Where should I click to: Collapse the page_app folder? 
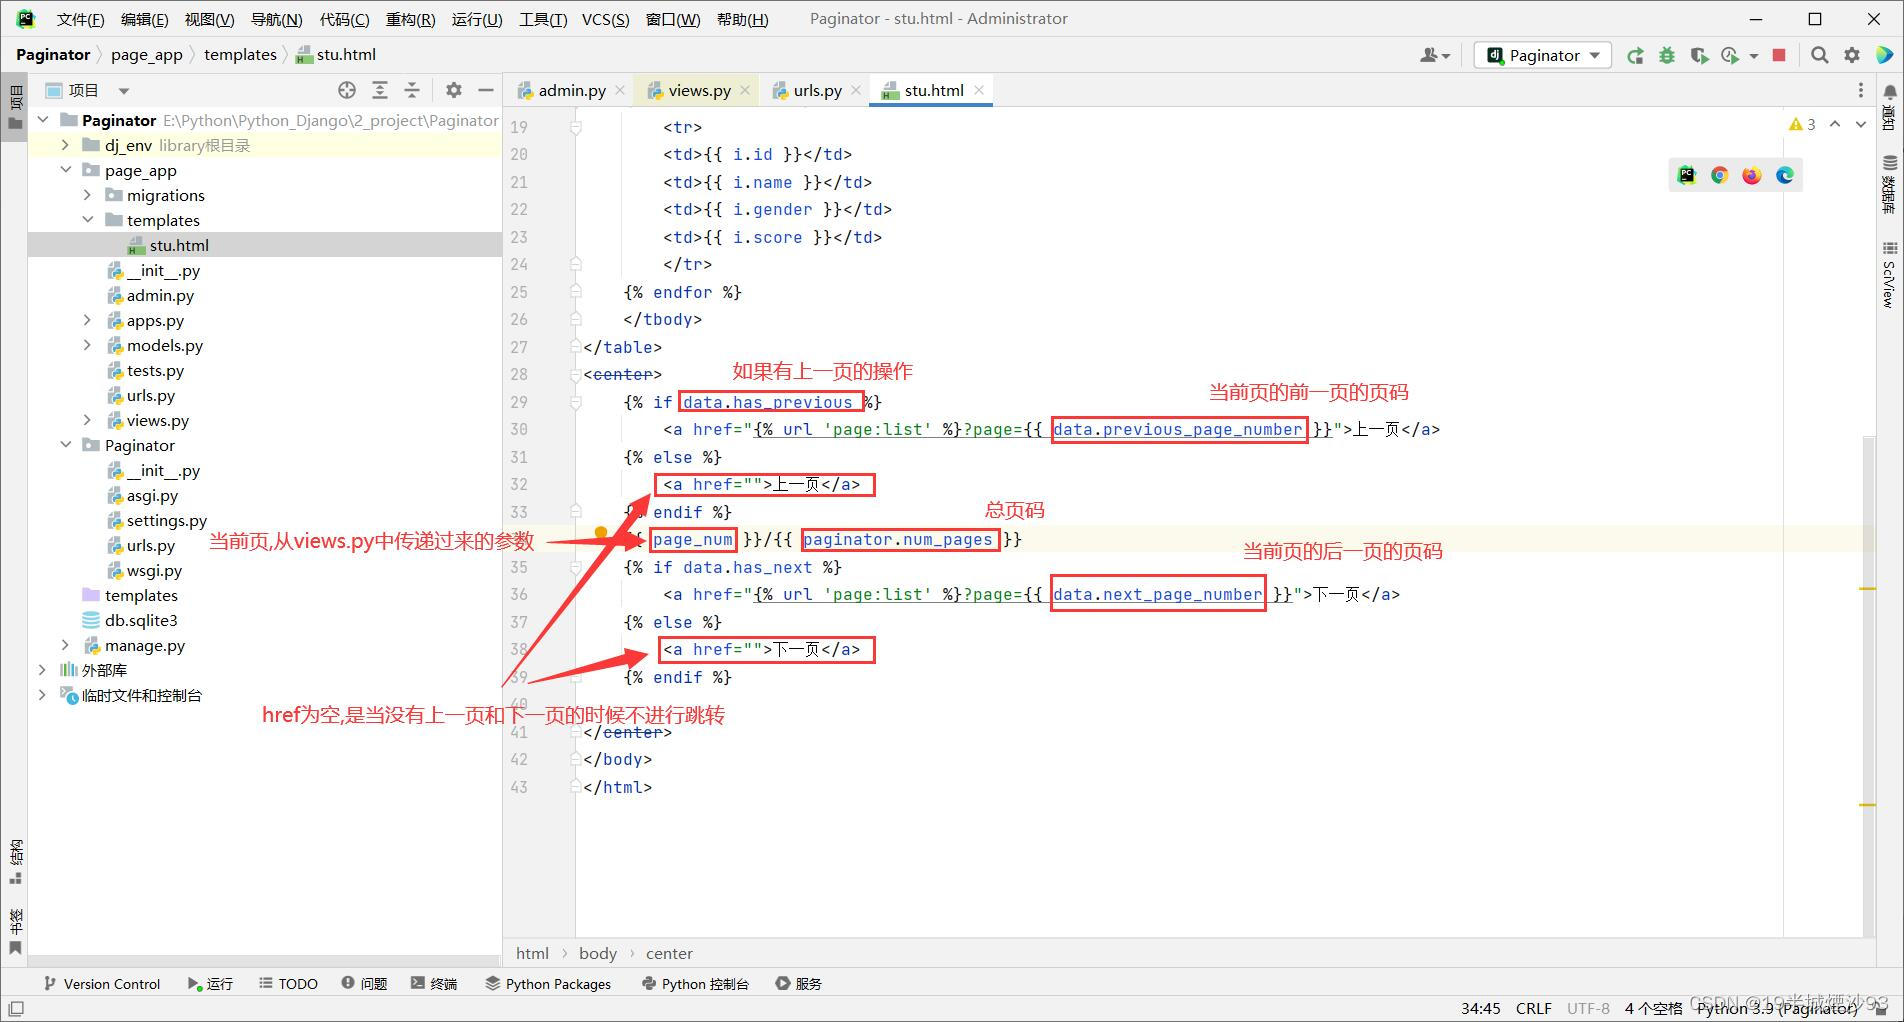[x=66, y=170]
